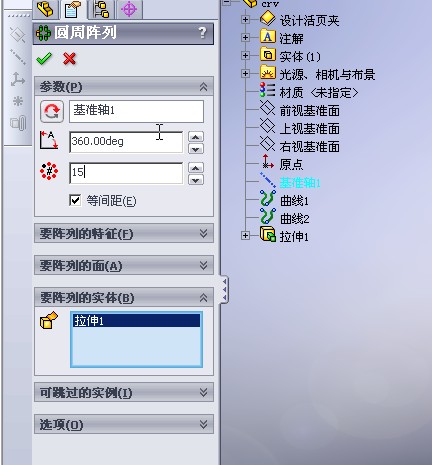Click the green checkmark to confirm pattern
432x465 pixels.
tap(44, 59)
